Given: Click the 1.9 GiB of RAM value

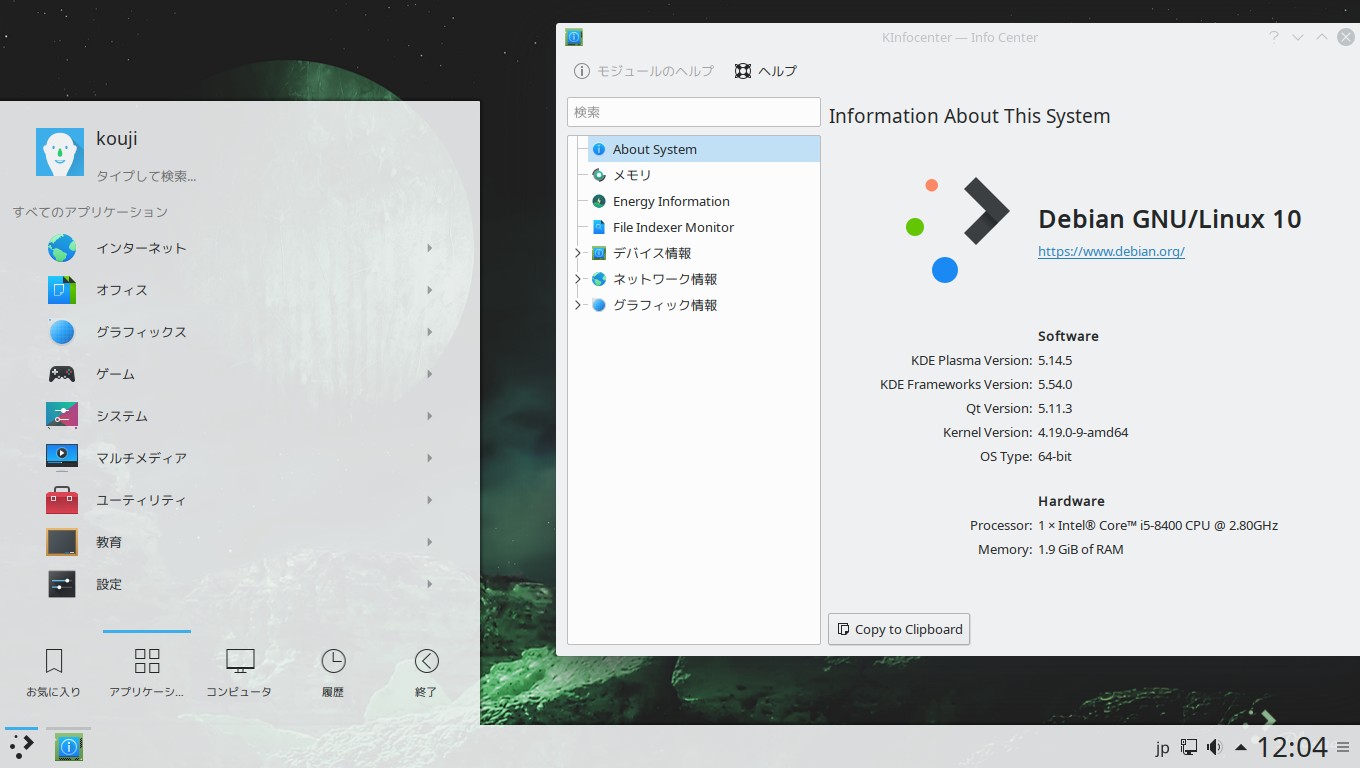Looking at the screenshot, I should coord(1081,549).
